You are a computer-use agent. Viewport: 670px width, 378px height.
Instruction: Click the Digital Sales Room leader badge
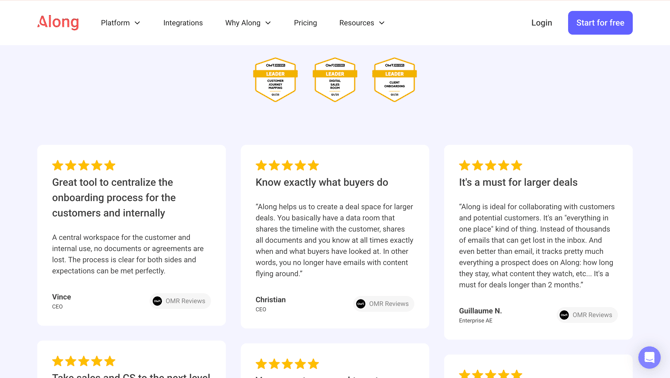[335, 80]
